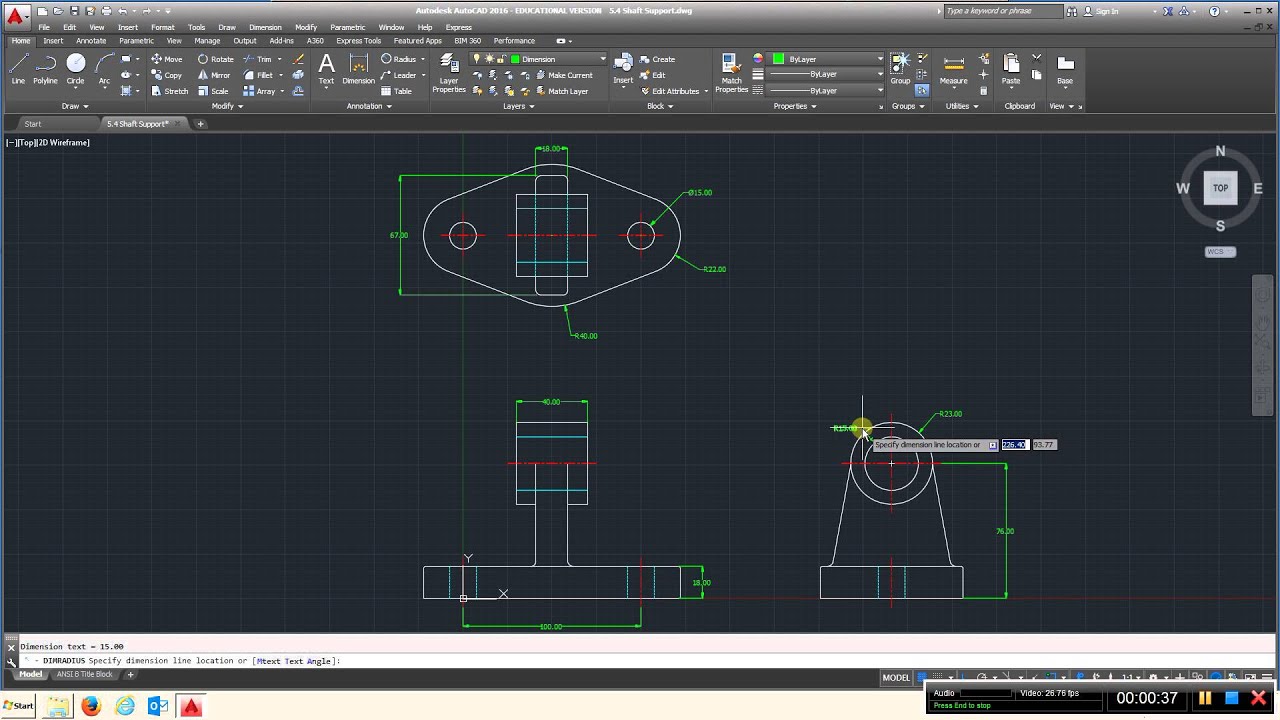Click the Group tool
Image resolution: width=1280 pixels, height=720 pixels.
(900, 68)
